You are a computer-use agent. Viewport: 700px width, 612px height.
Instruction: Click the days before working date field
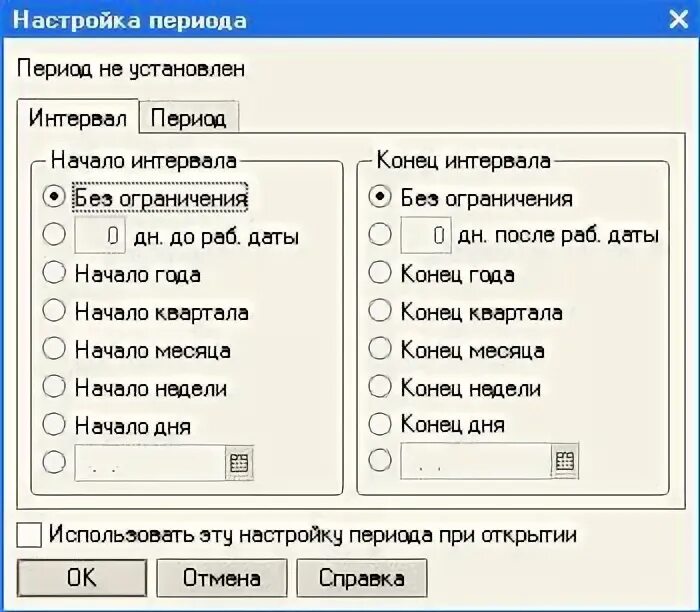pos(100,235)
